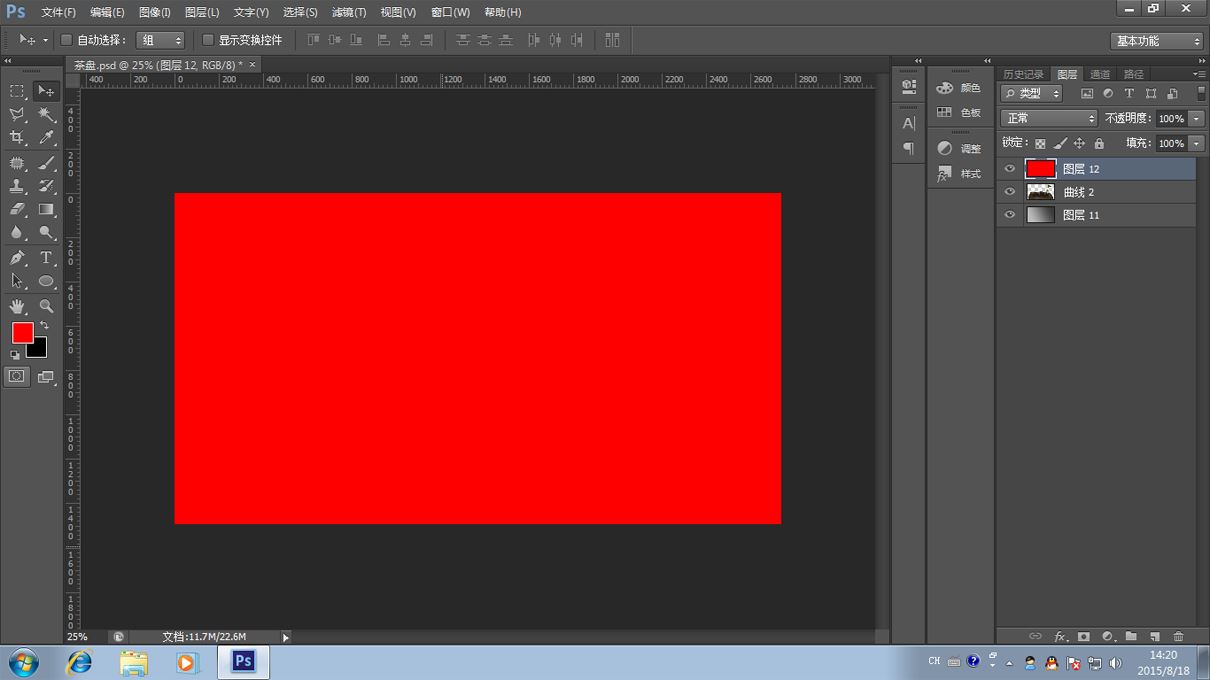Screen dimensions: 1210x680
Task: Create a new layer group
Action: (1131, 637)
